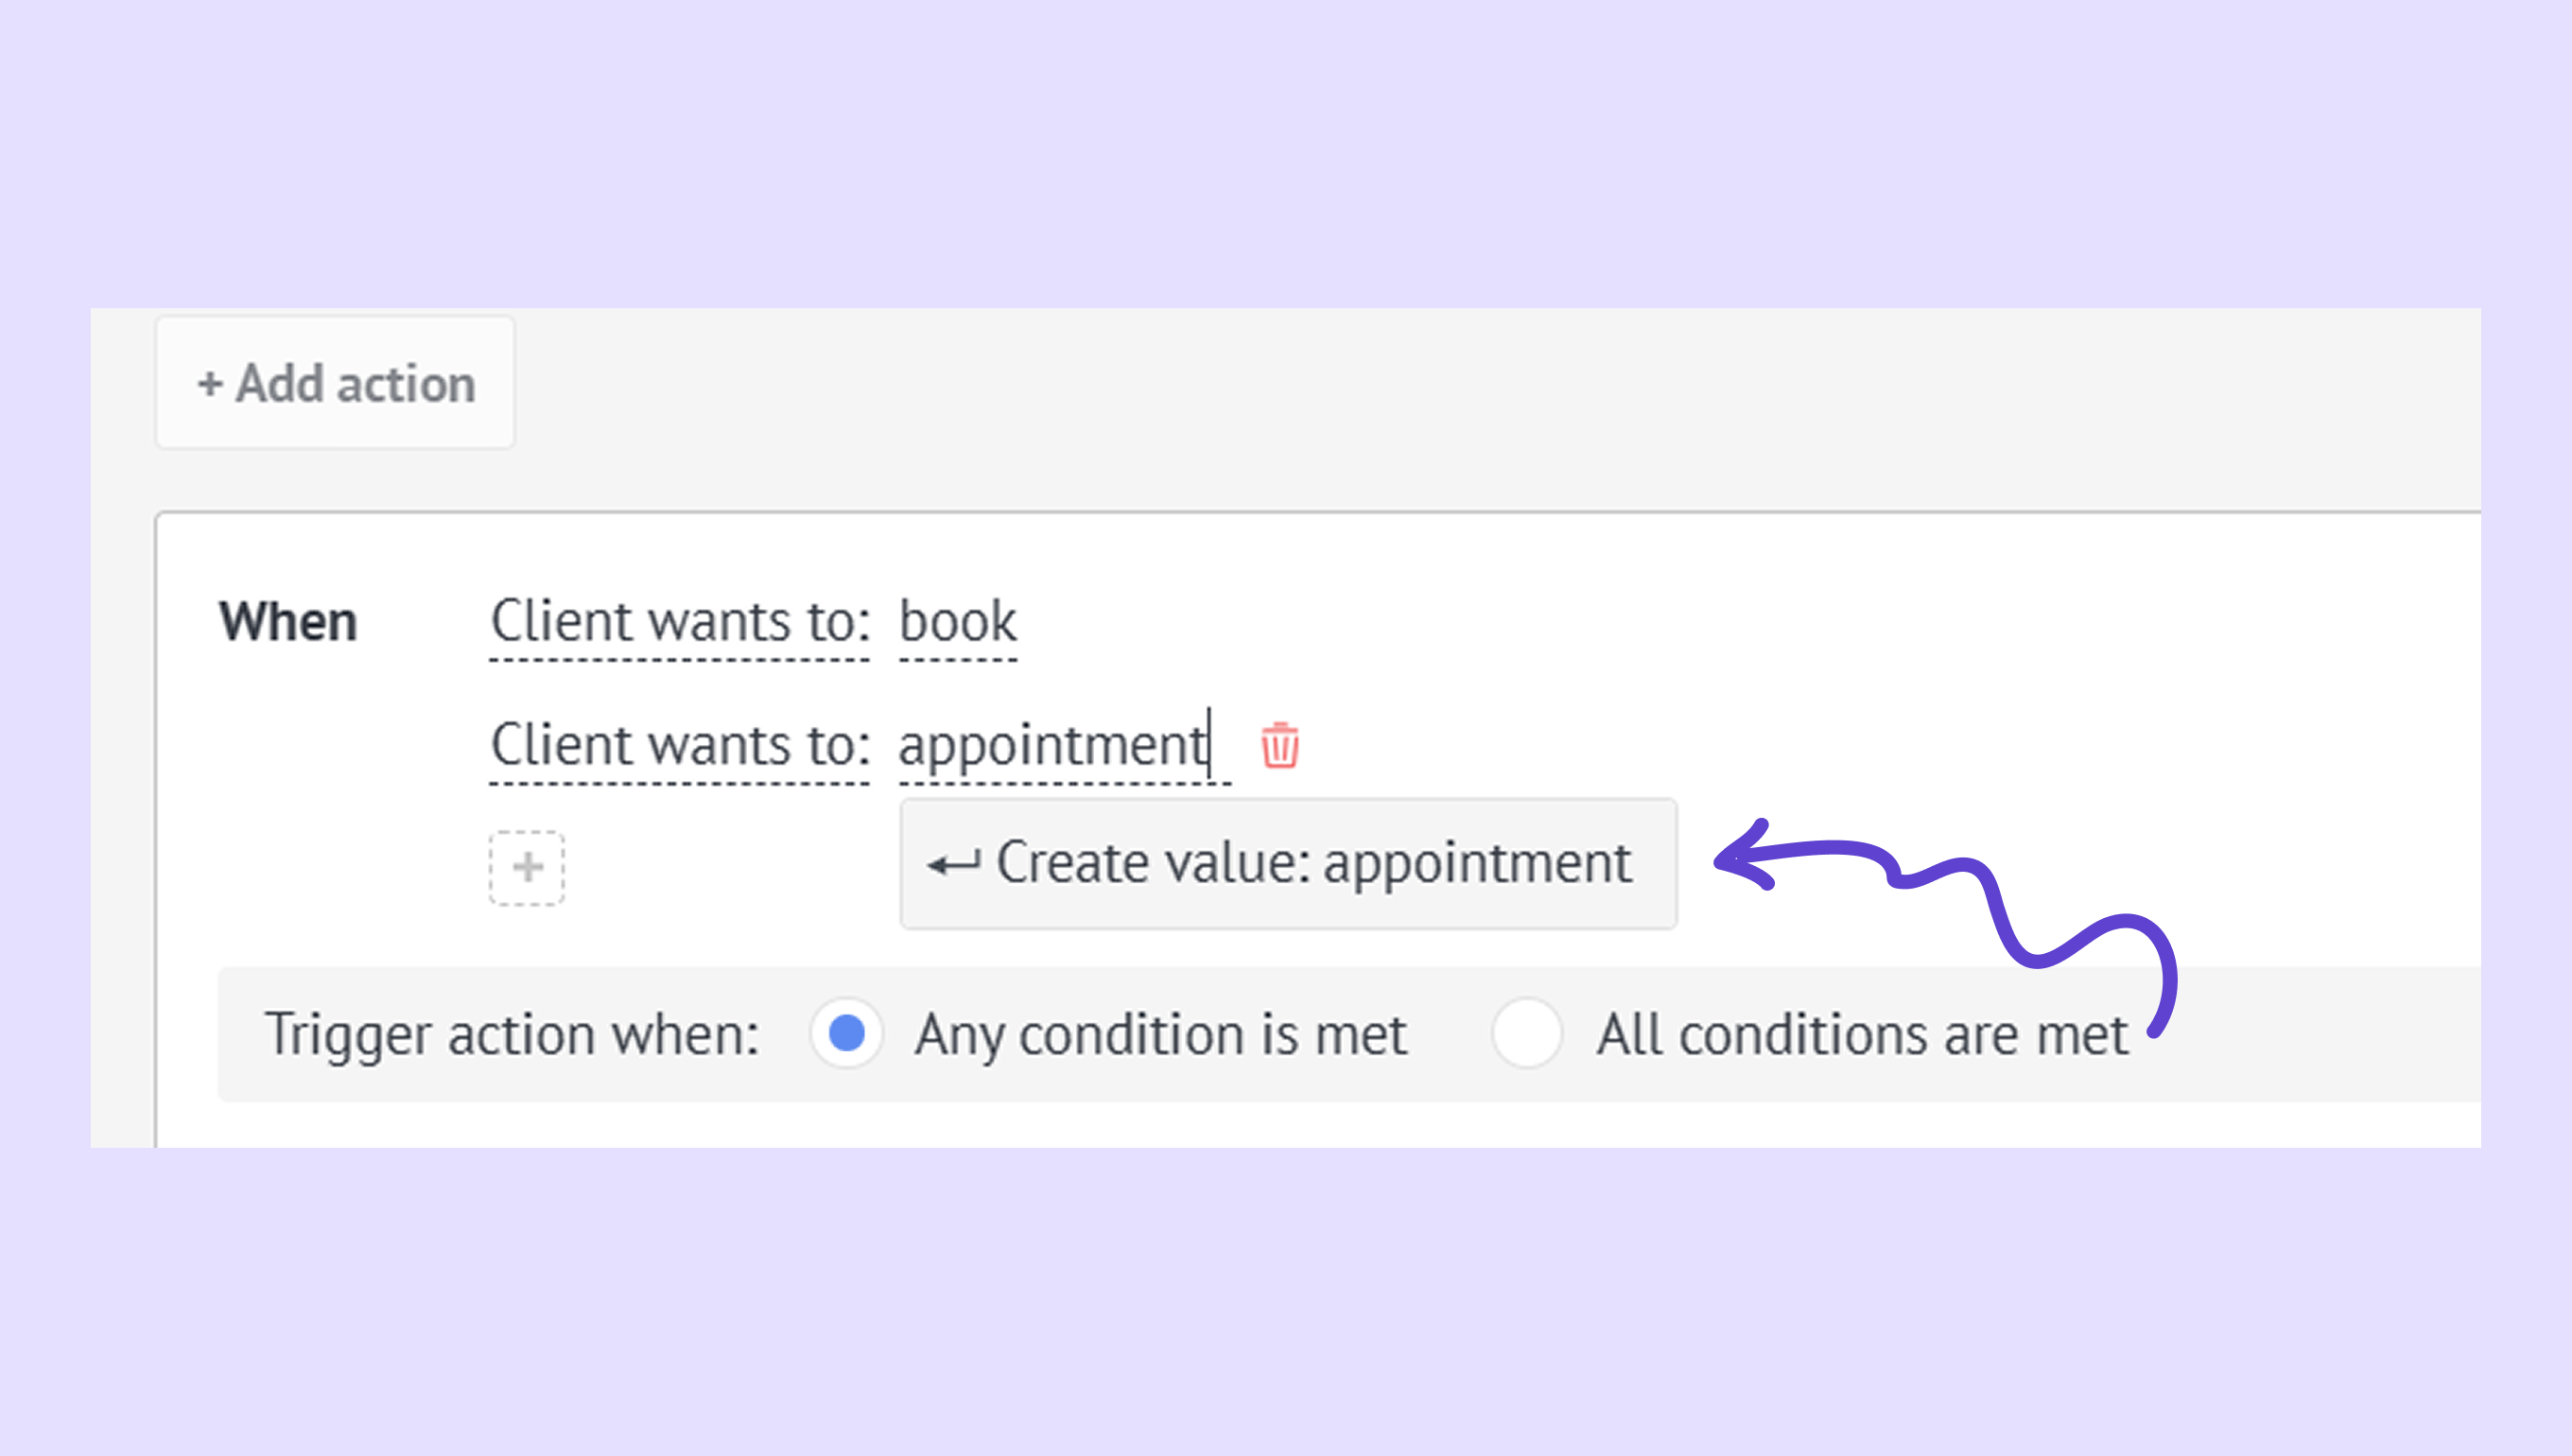Screen dimensions: 2572x1456
Task: Click the dashed underline beneath "appointment"
Action: 1064,784
